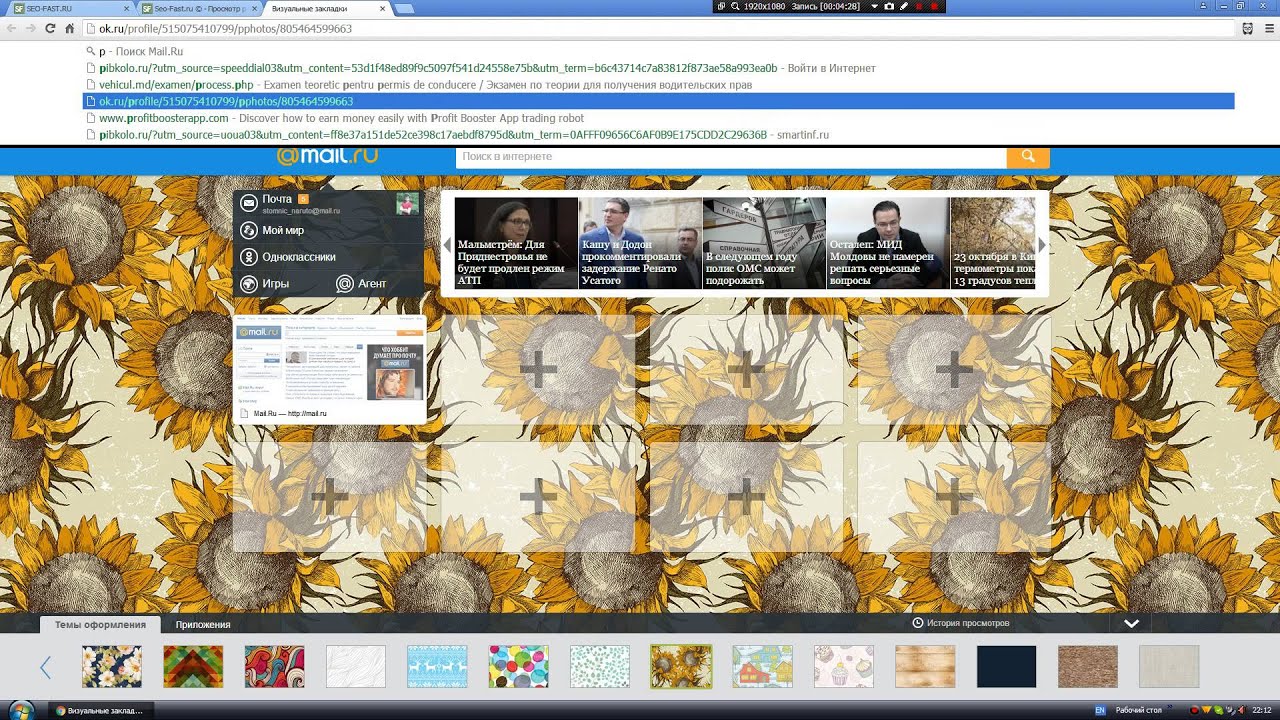
Task: Click the История просмотров clock icon
Action: click(918, 623)
